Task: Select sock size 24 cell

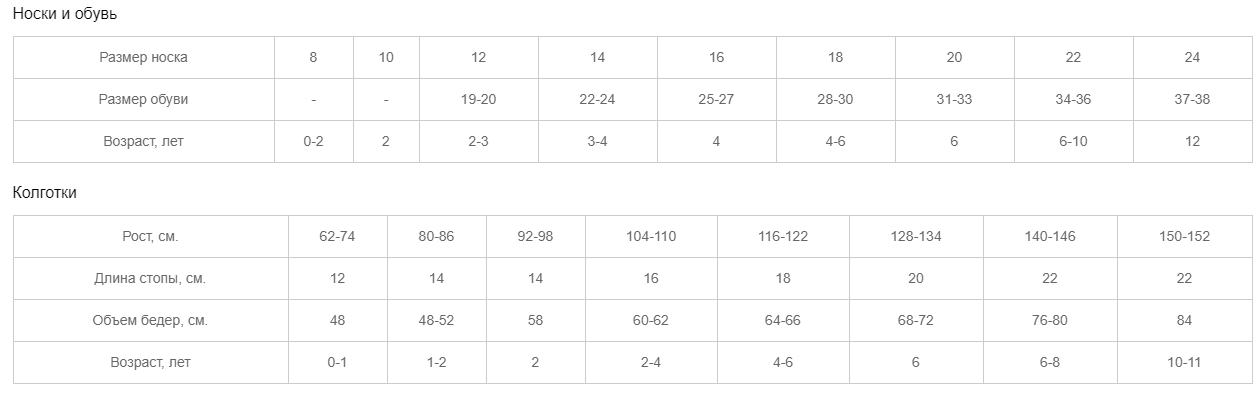Action: click(x=1192, y=57)
